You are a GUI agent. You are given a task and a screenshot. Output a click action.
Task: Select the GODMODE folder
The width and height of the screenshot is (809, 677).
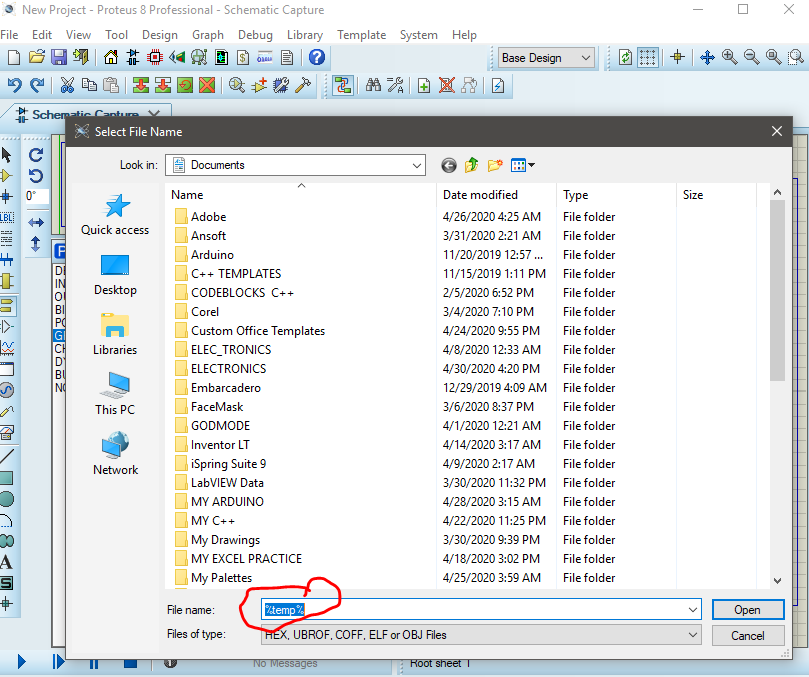tap(220, 426)
